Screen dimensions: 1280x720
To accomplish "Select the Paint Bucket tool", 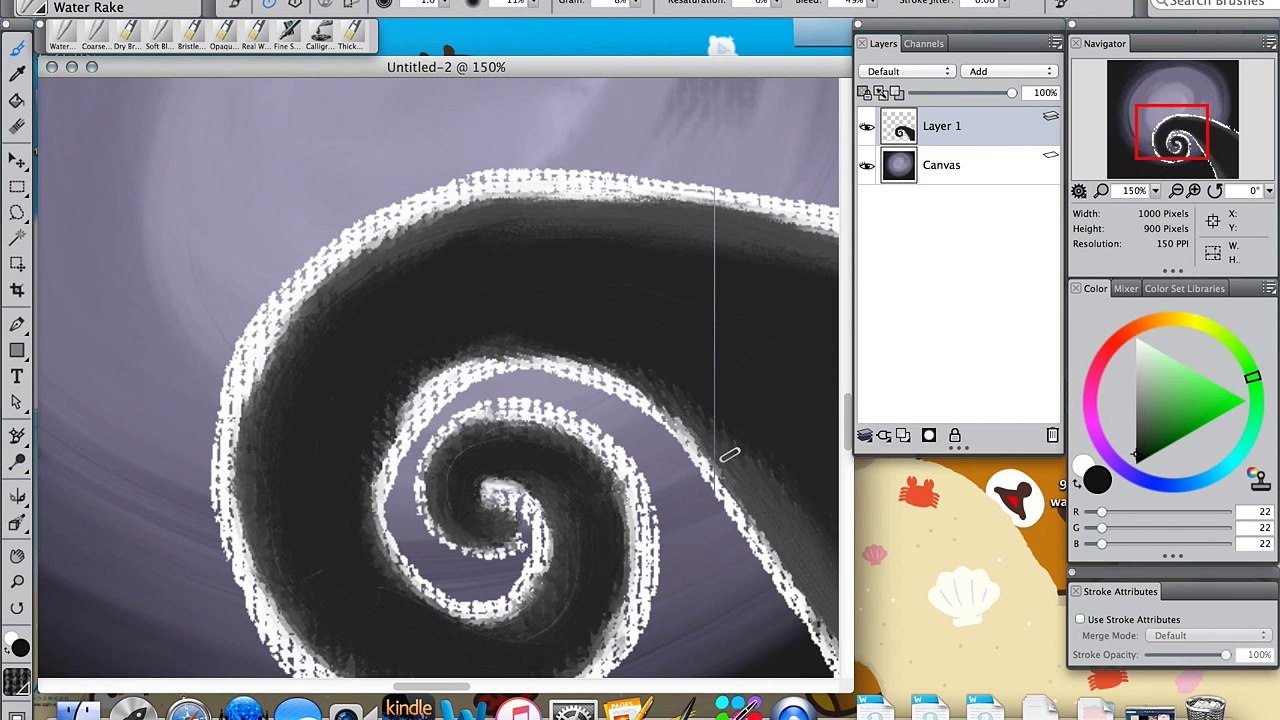I will 17,101.
